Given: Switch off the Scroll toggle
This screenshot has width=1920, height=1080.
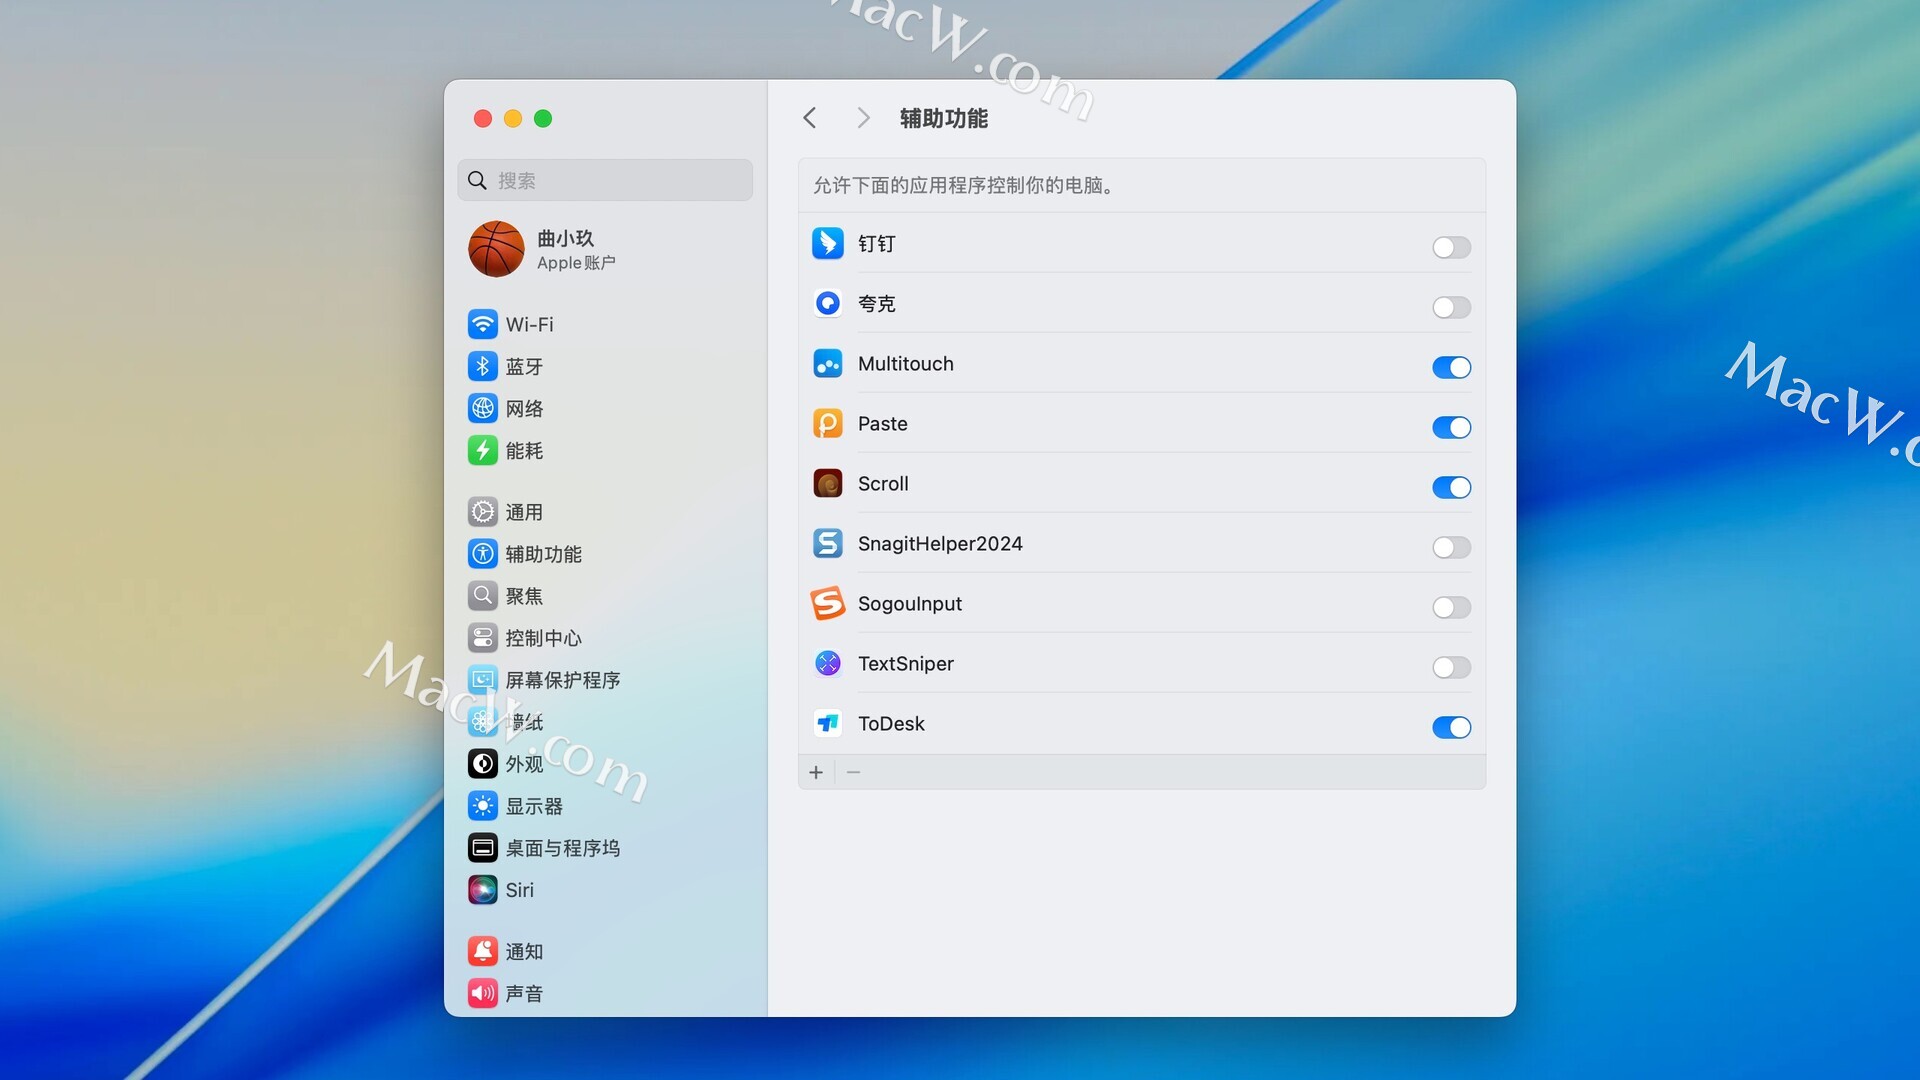Looking at the screenshot, I should coord(1451,487).
